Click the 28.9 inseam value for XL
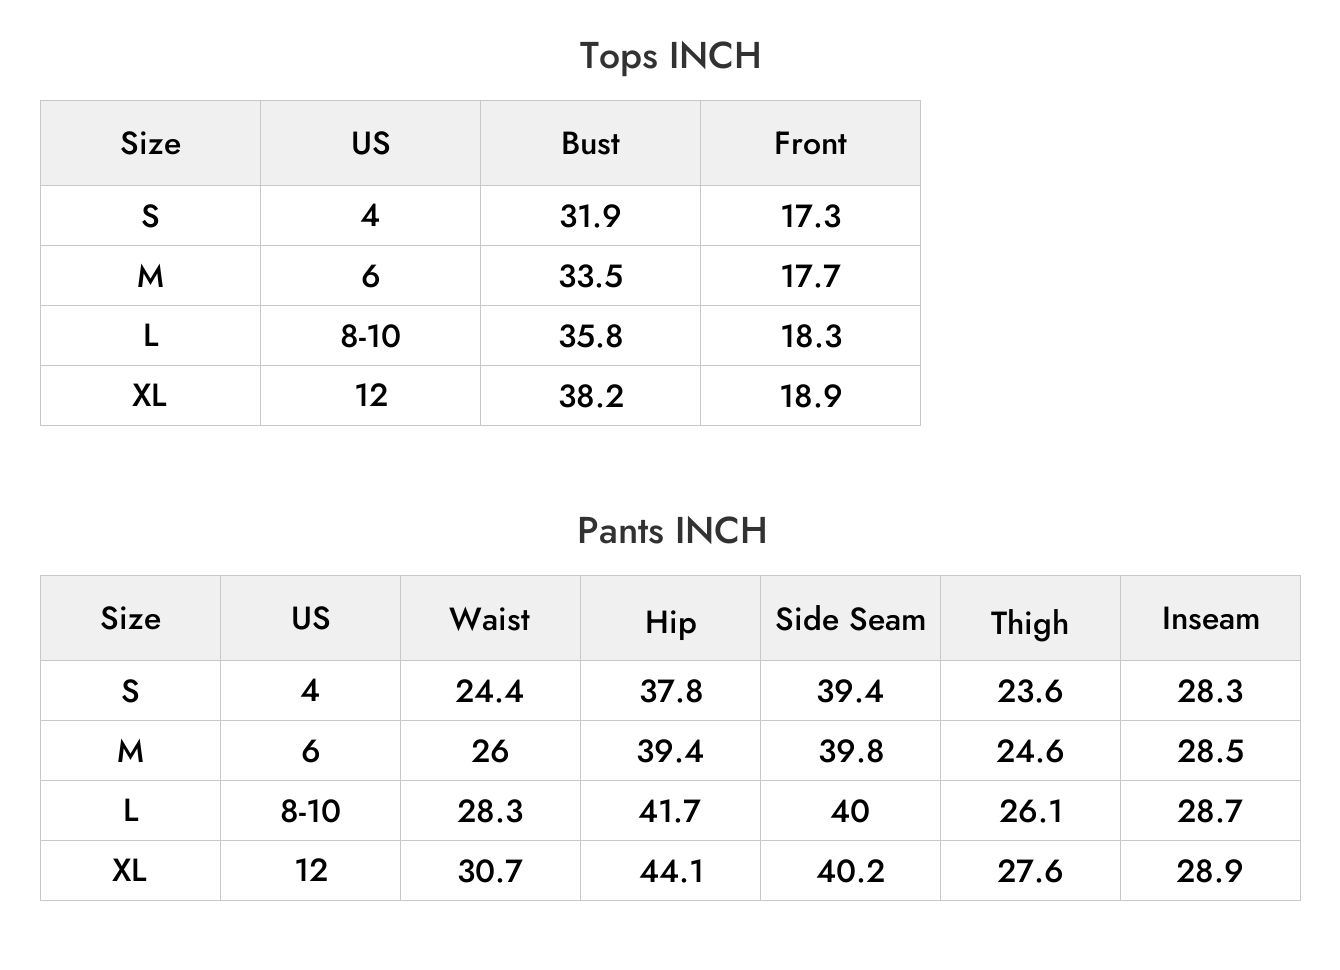This screenshot has width=1340, height=970. [x=1210, y=871]
